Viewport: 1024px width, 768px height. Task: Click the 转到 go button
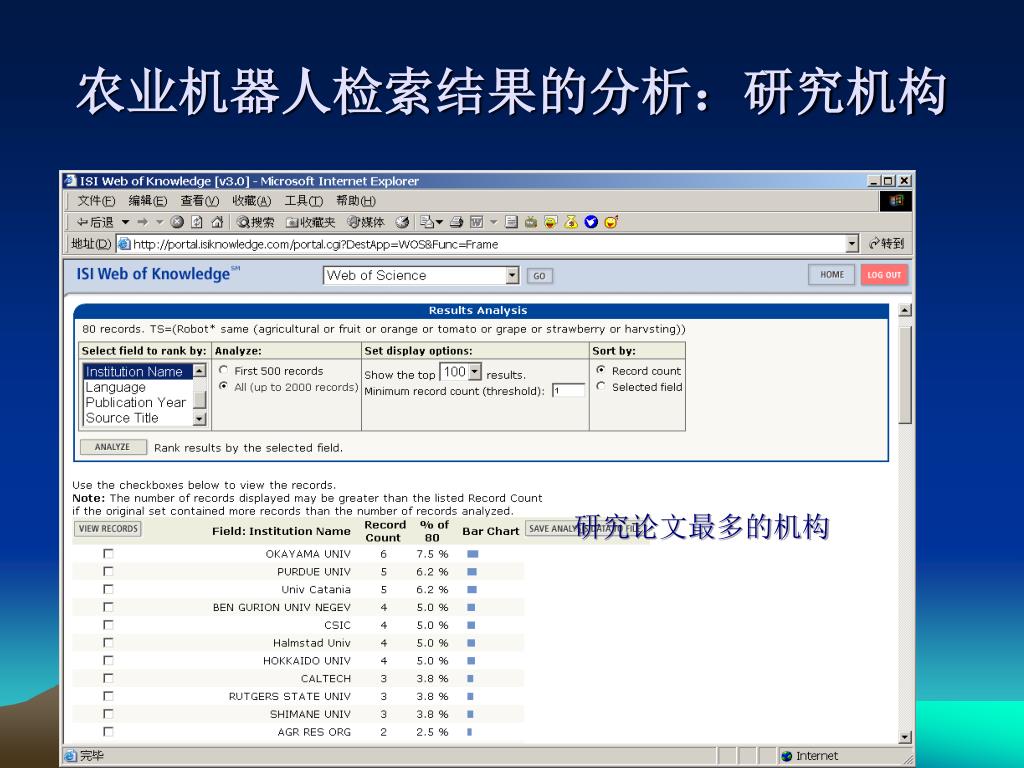(886, 244)
